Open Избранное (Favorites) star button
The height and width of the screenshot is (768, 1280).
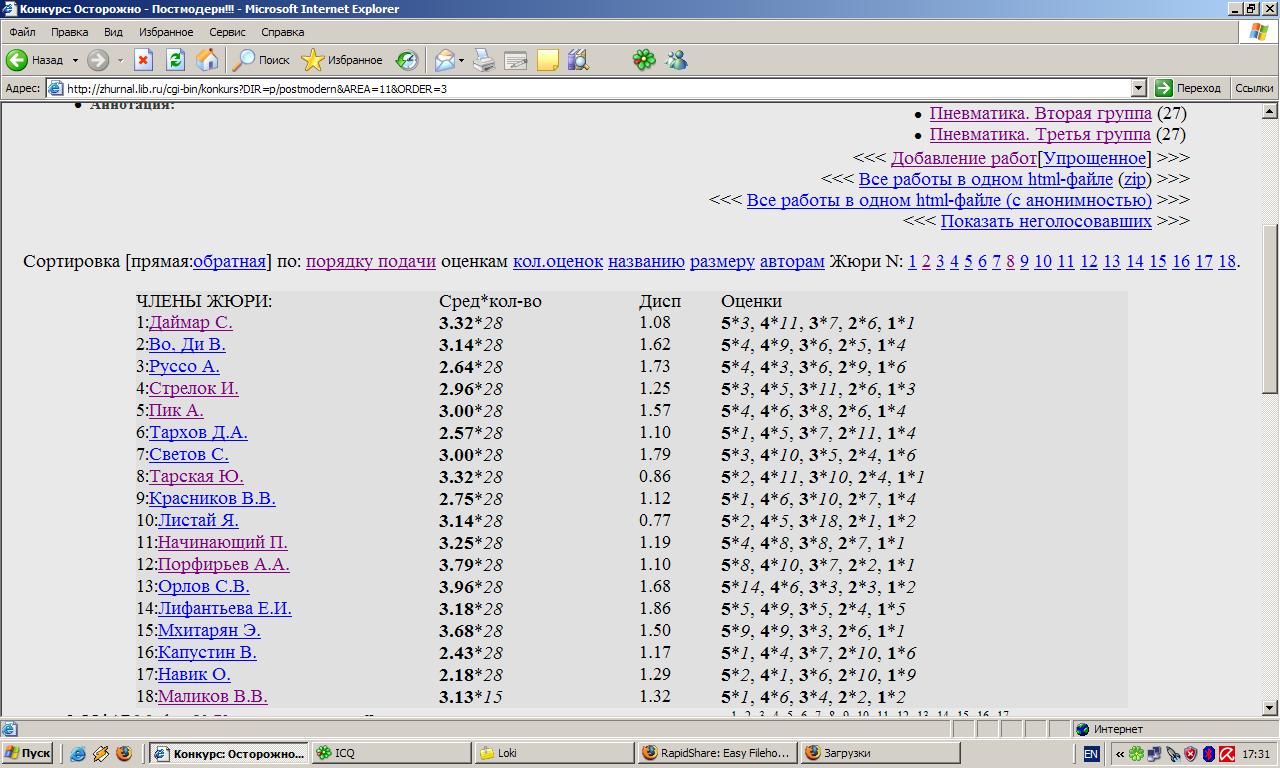[x=342, y=60]
